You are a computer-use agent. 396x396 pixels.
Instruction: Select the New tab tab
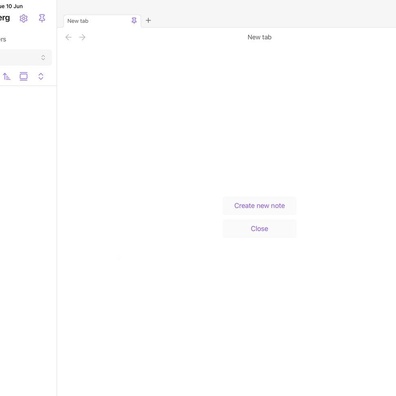(x=102, y=21)
